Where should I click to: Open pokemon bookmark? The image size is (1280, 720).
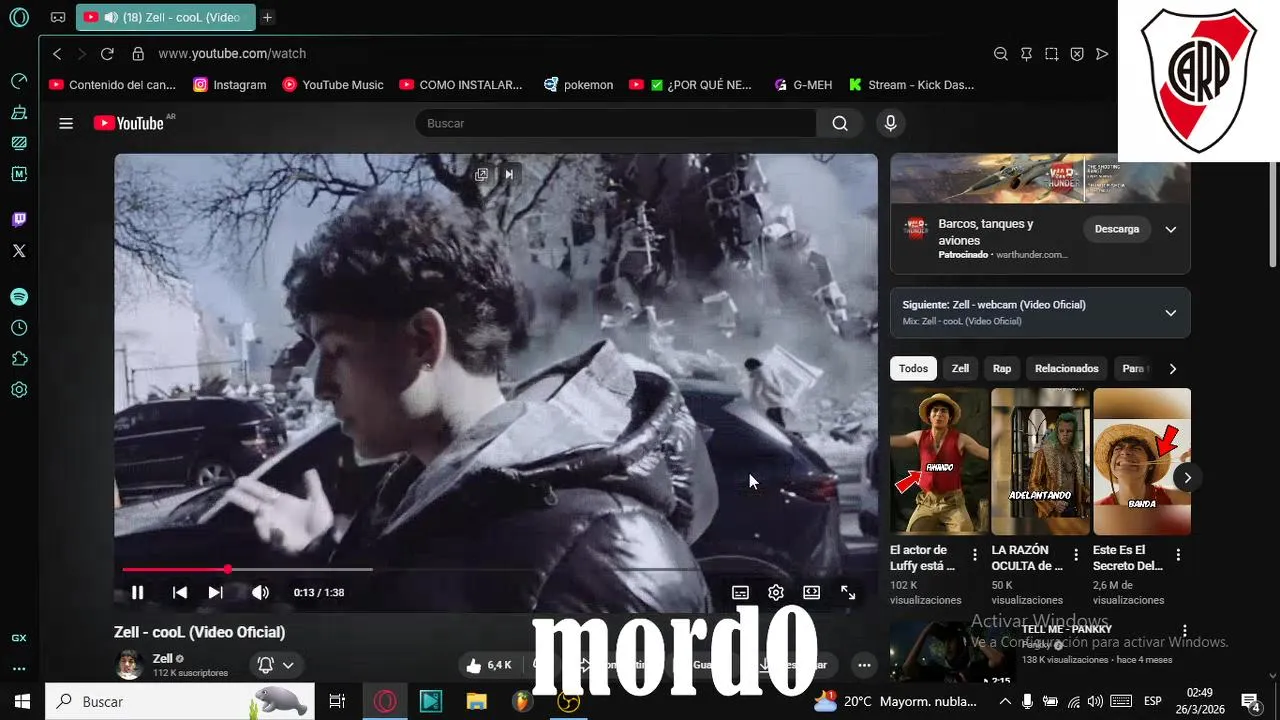coord(579,85)
